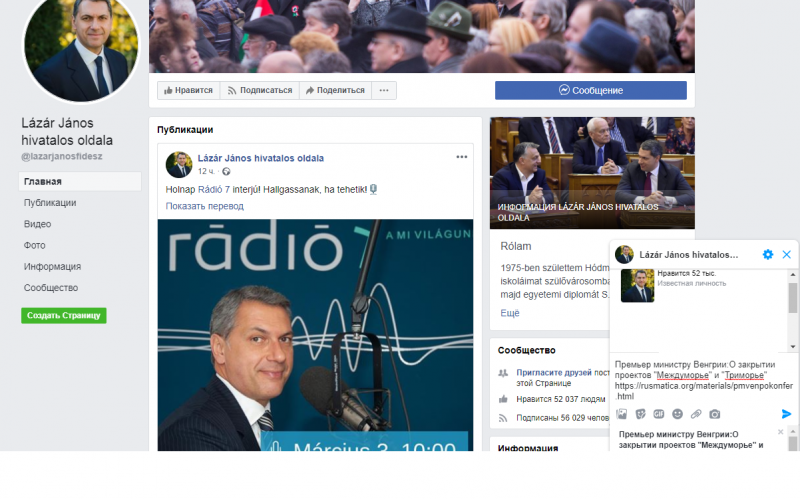Click the Rólam heading in info card
Viewport: 800px width, 499px height.
(x=516, y=246)
